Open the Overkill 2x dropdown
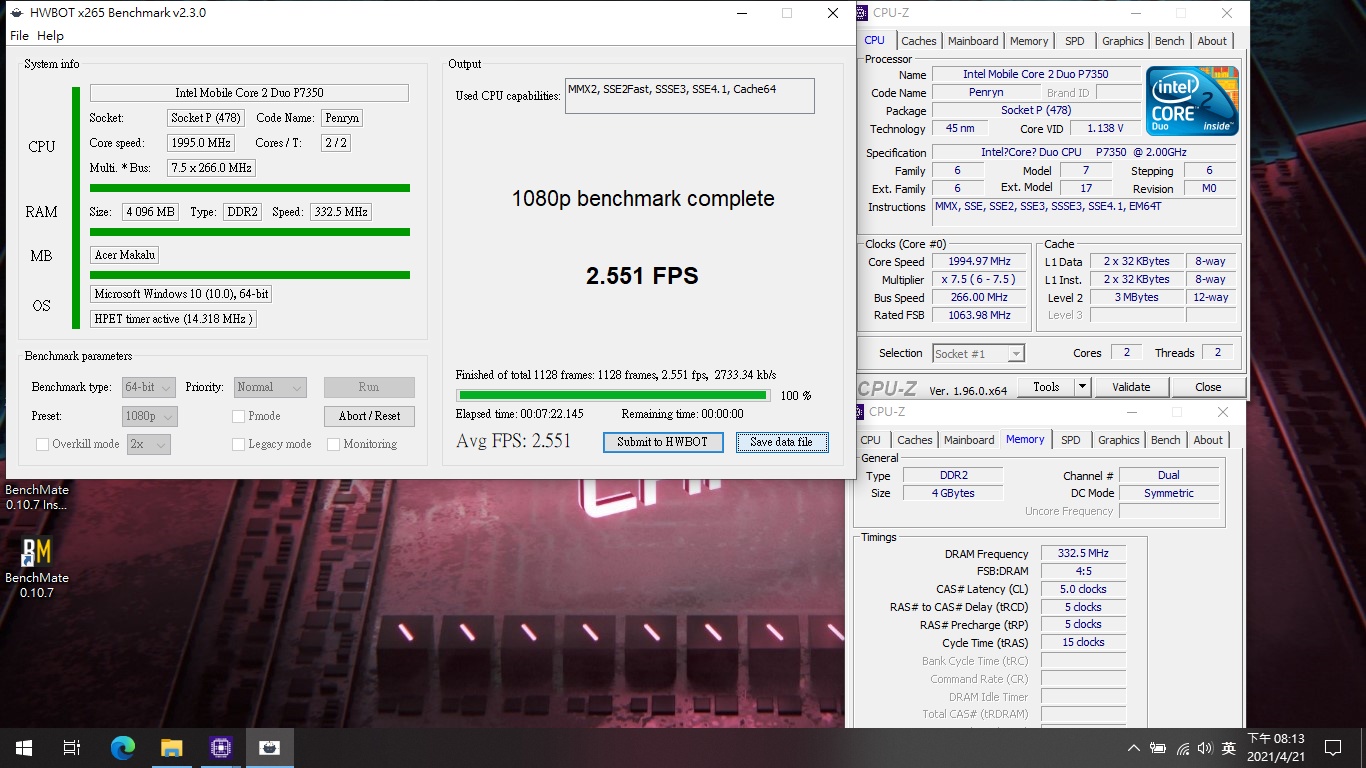The width and height of the screenshot is (1366, 768). [148, 444]
